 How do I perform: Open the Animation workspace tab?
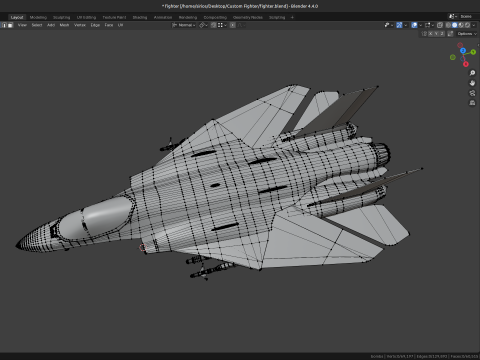click(x=163, y=17)
